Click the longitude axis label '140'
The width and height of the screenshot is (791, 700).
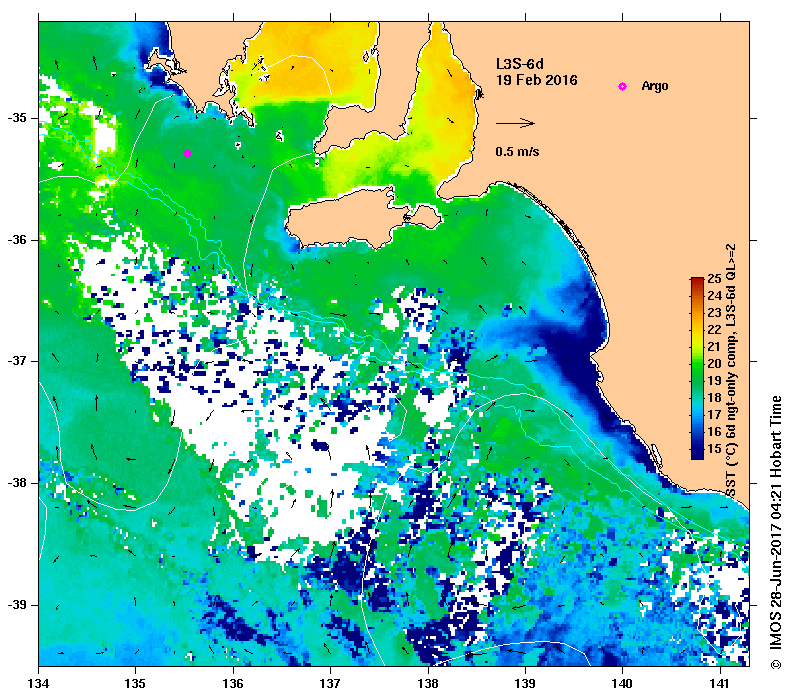[x=623, y=684]
